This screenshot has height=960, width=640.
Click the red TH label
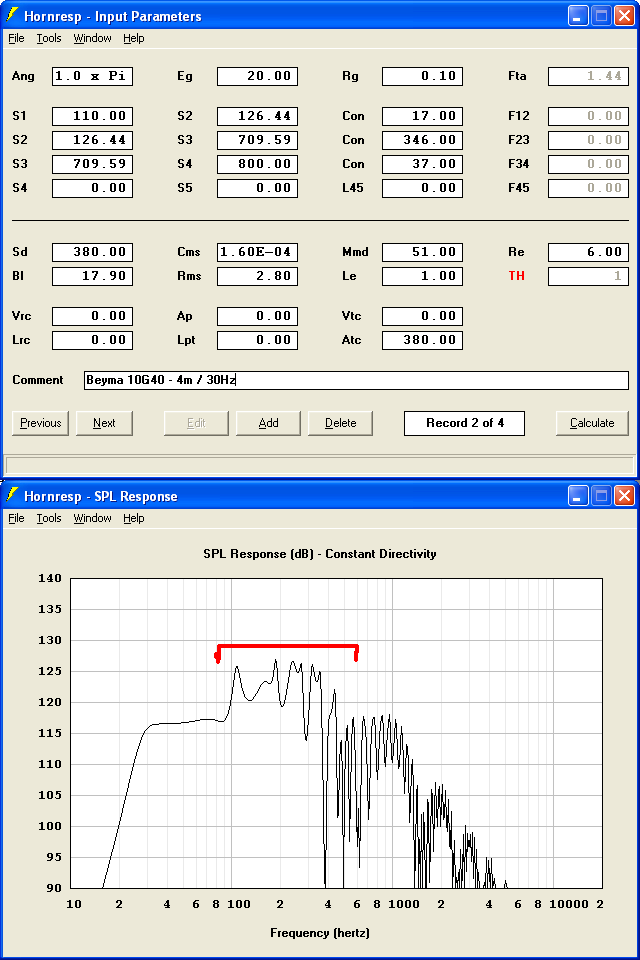516,276
